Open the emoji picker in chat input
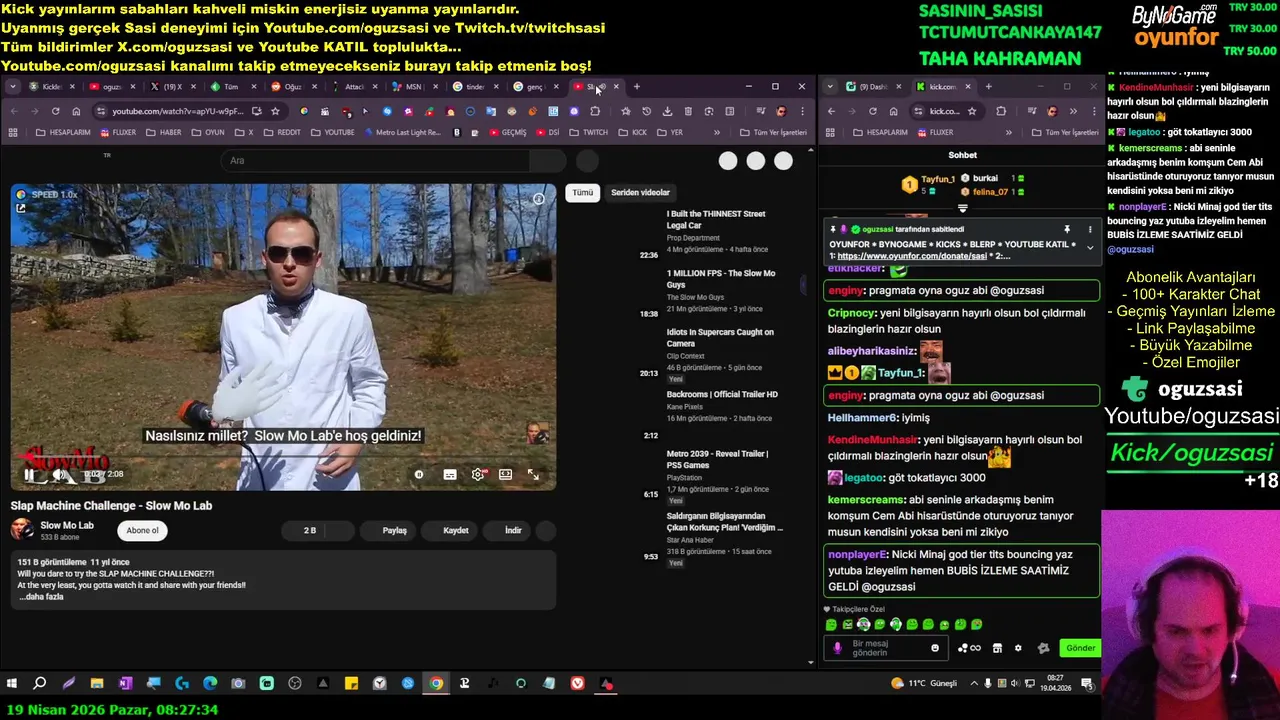The image size is (1280, 720). 935,648
